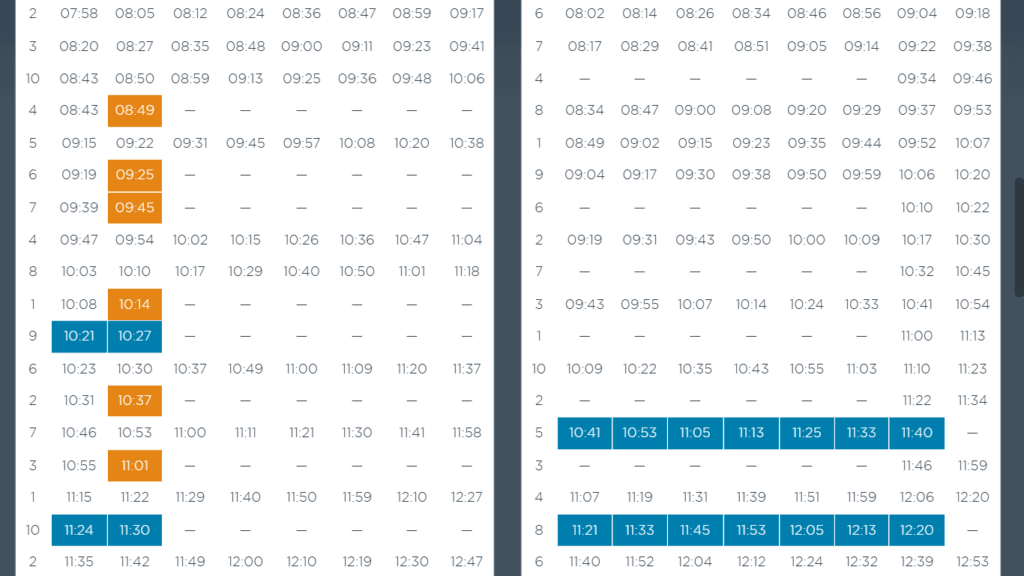
Task: Select the blue-highlighted 11:30 cell
Action: pos(135,531)
